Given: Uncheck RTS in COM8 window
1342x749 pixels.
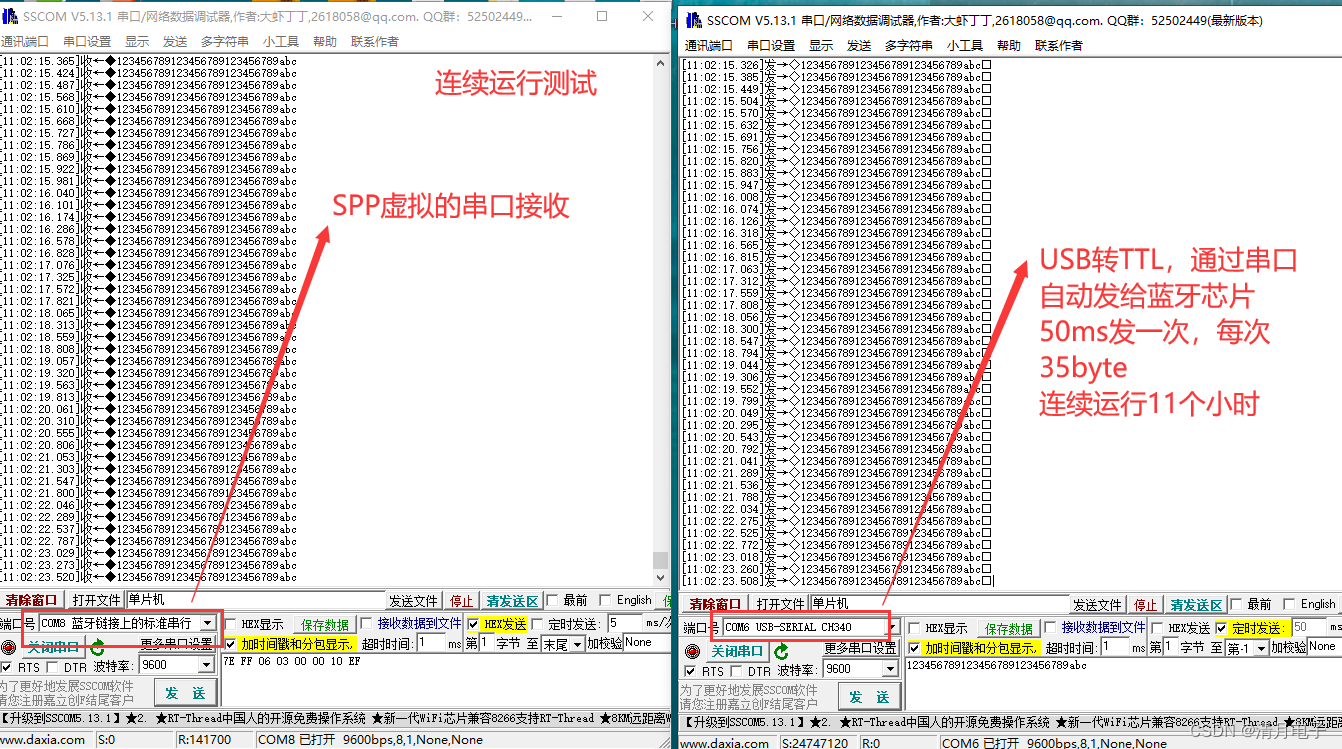Looking at the screenshot, I should coord(7,667).
